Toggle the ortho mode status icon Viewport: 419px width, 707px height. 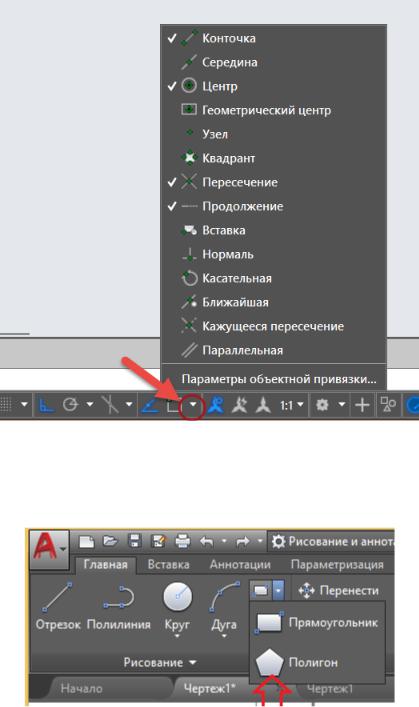pyautogui.click(x=46, y=405)
